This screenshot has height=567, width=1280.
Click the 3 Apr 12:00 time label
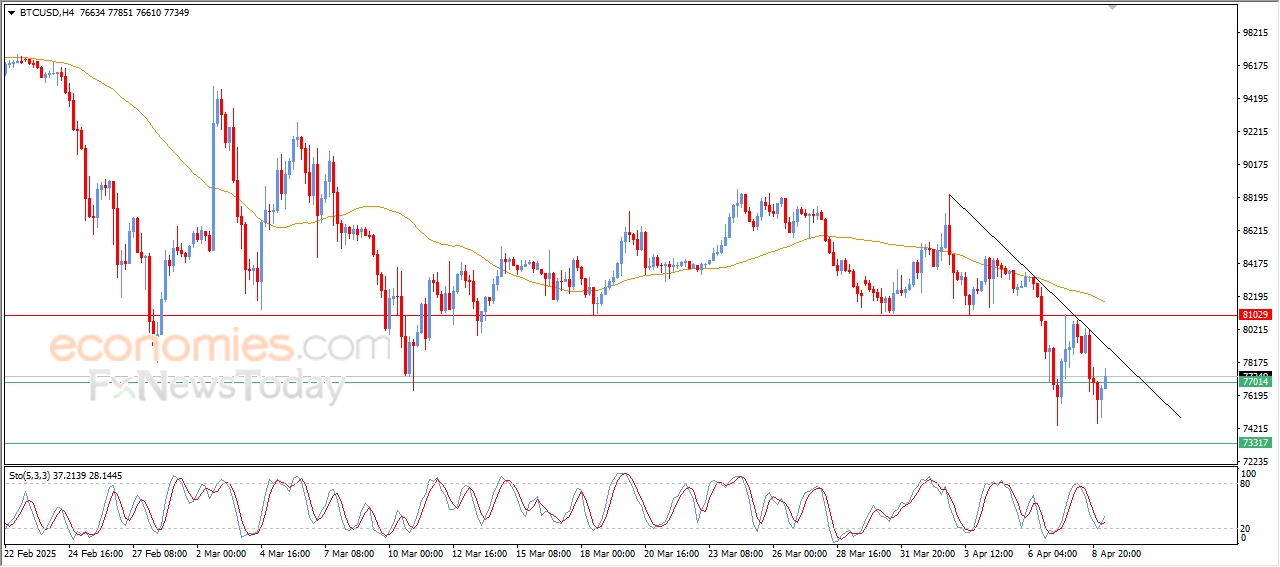(x=991, y=553)
